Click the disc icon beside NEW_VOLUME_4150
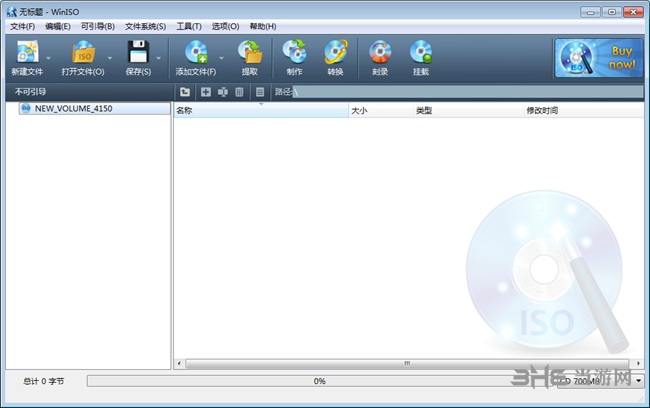 tap(26, 108)
